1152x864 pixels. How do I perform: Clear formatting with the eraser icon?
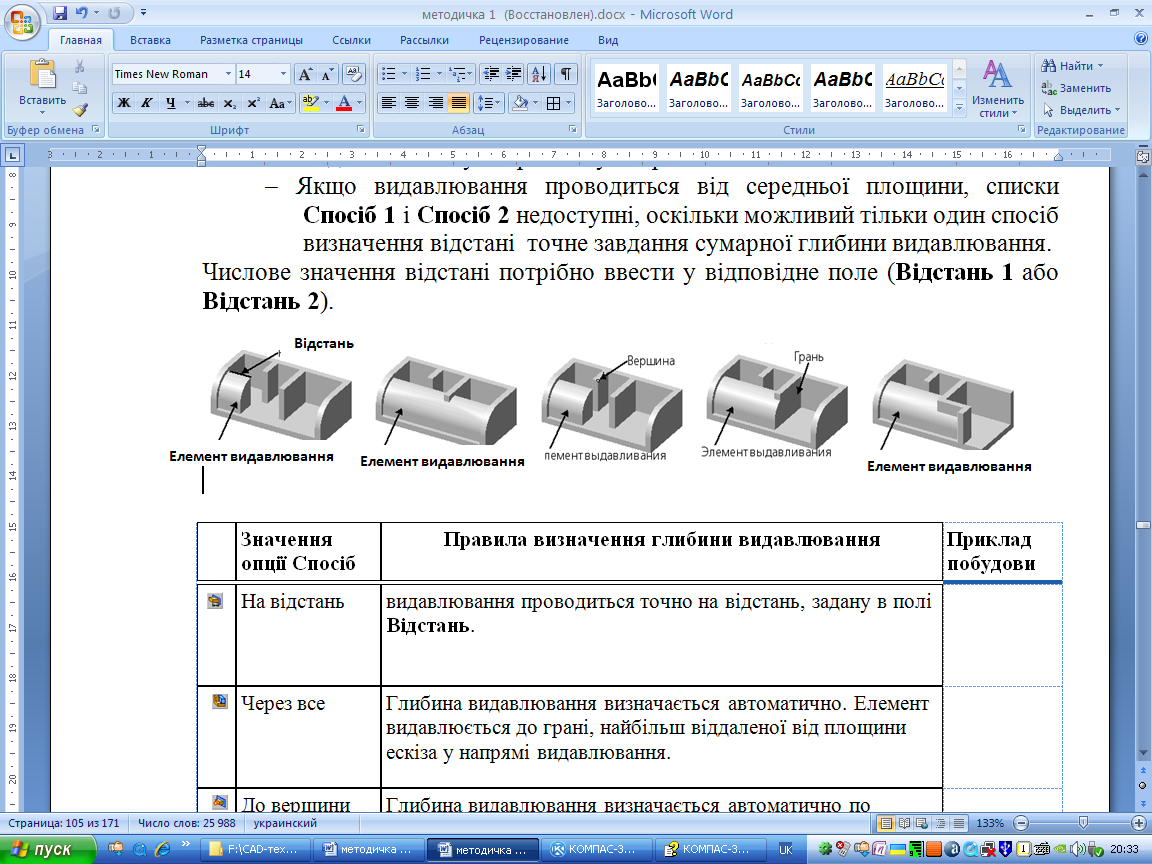(x=353, y=74)
